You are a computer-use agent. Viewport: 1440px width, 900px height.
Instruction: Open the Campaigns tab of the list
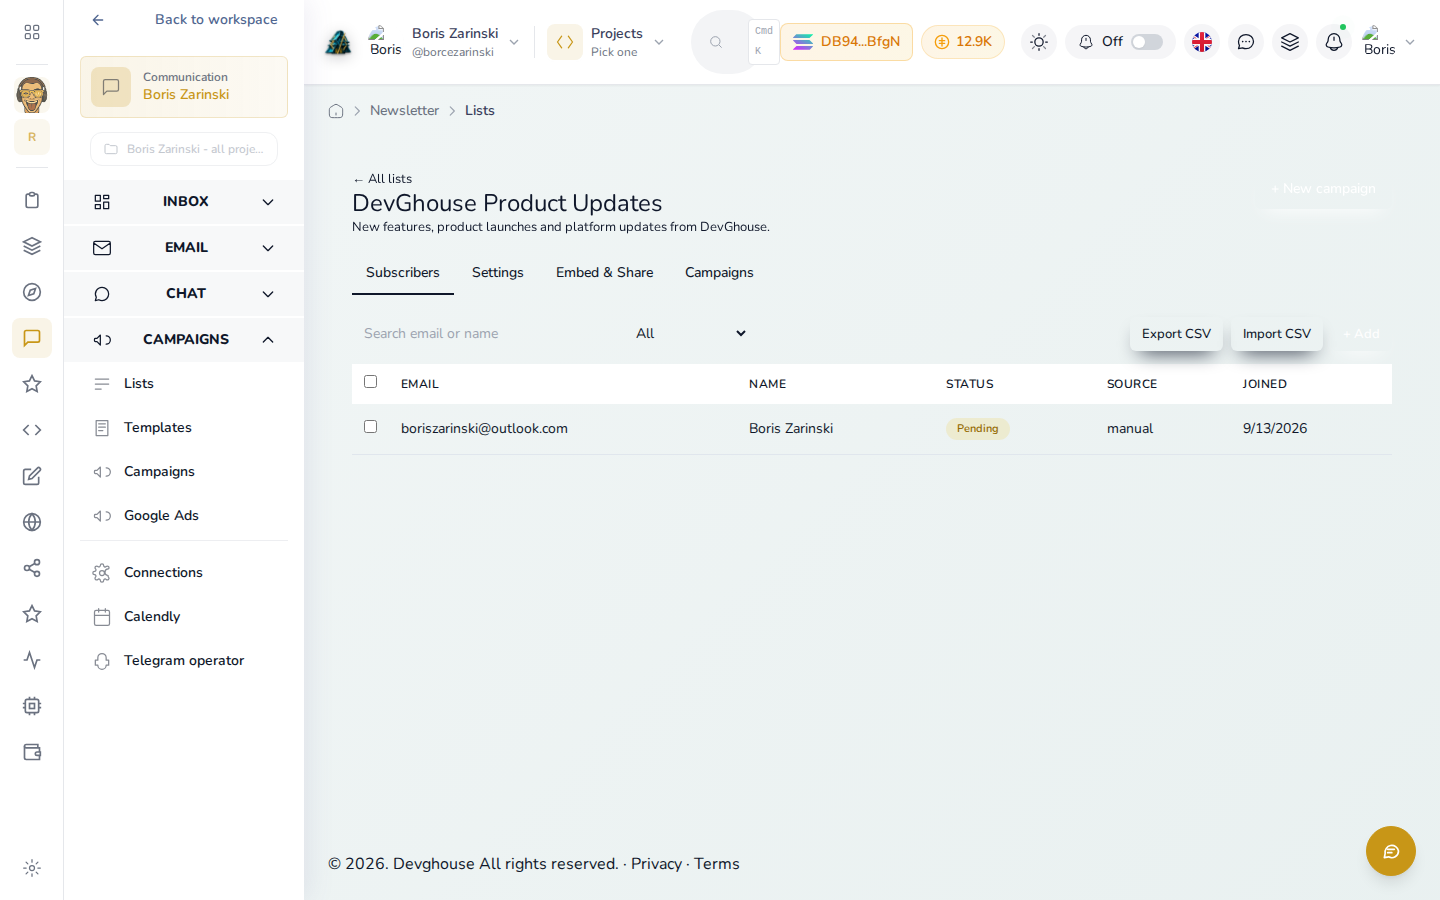tap(719, 273)
